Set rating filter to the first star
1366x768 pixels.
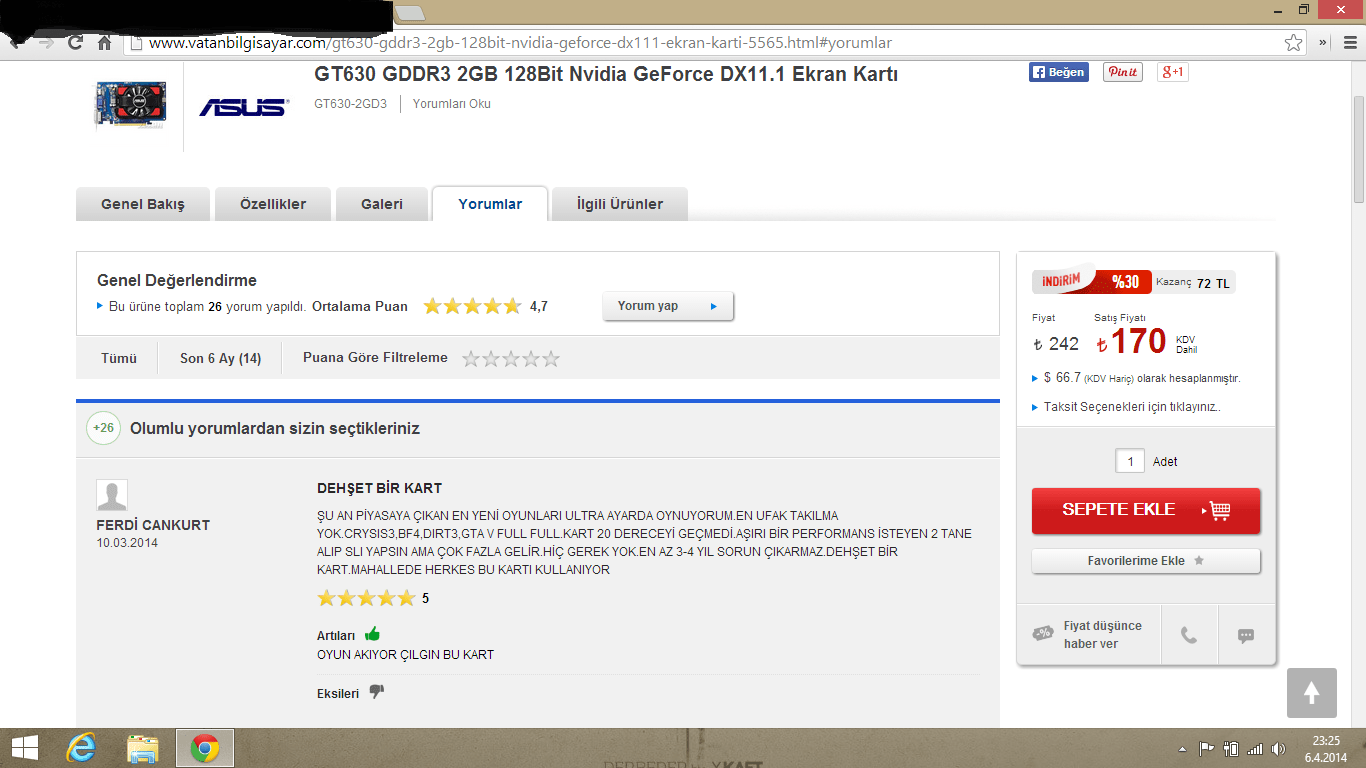click(472, 358)
